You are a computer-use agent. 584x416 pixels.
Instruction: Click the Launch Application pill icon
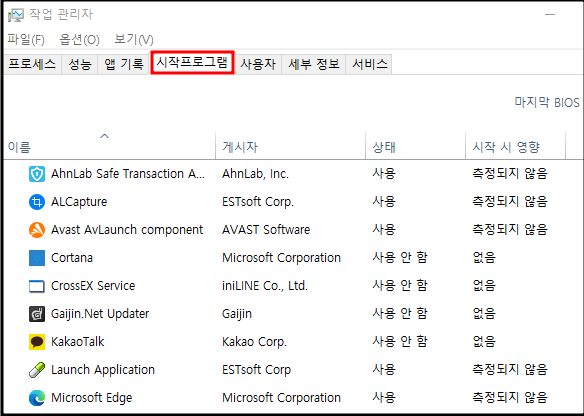pos(37,370)
